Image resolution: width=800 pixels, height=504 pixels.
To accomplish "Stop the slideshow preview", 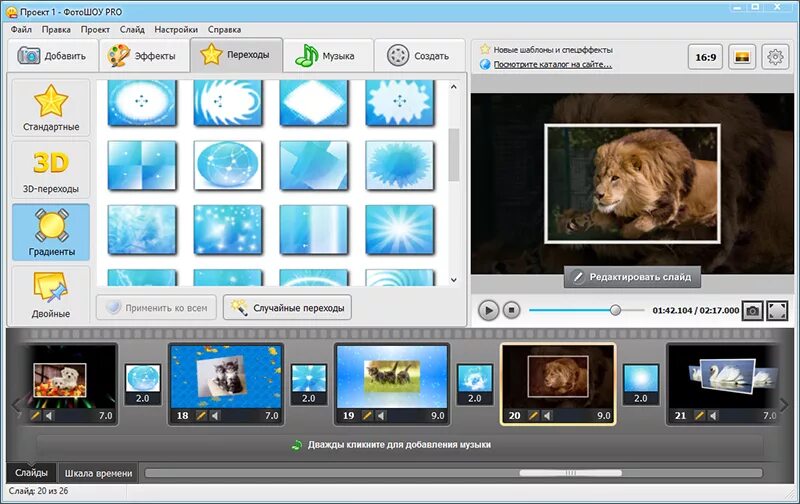I will pos(511,310).
